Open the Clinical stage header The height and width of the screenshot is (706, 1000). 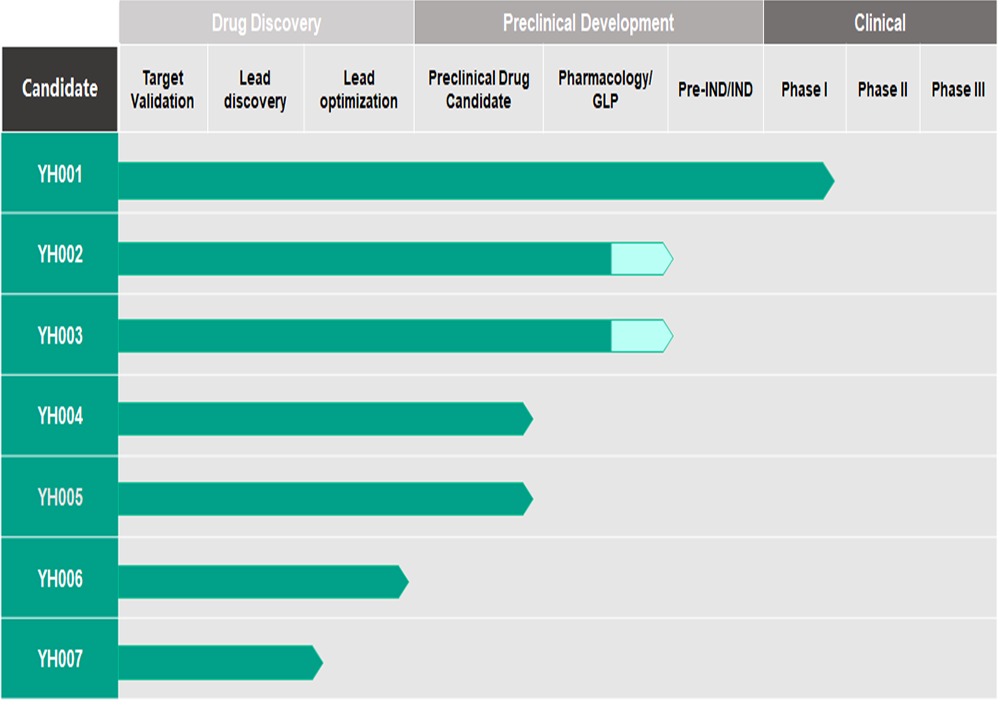880,23
